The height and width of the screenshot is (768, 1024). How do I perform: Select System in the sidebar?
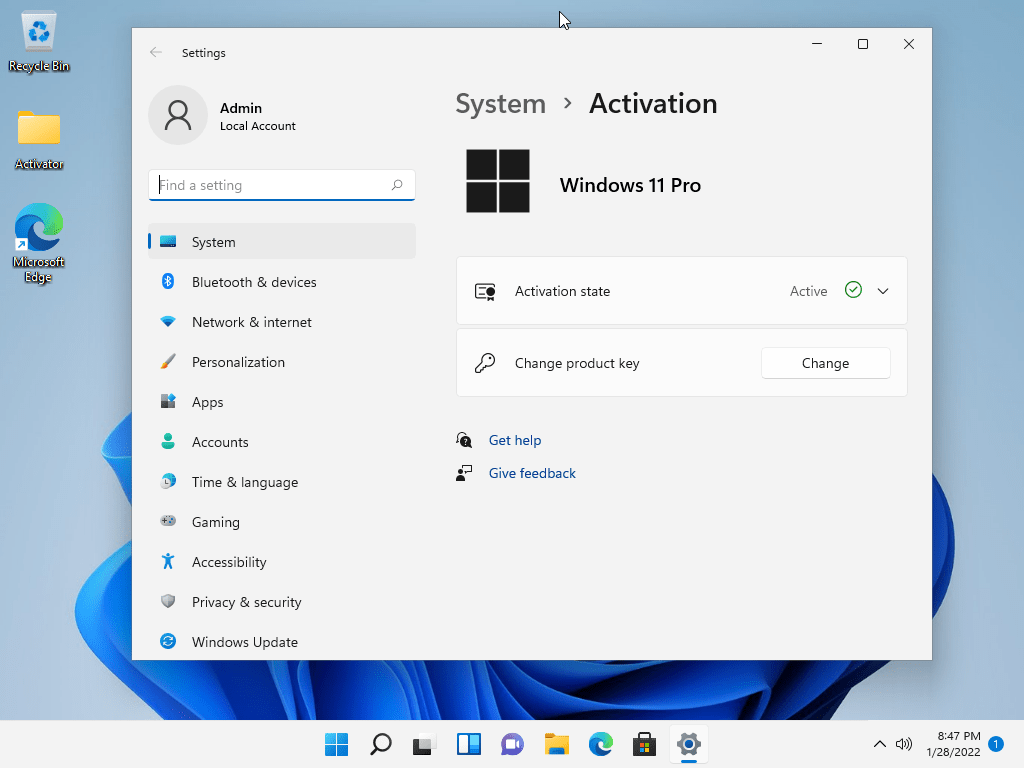coord(281,242)
